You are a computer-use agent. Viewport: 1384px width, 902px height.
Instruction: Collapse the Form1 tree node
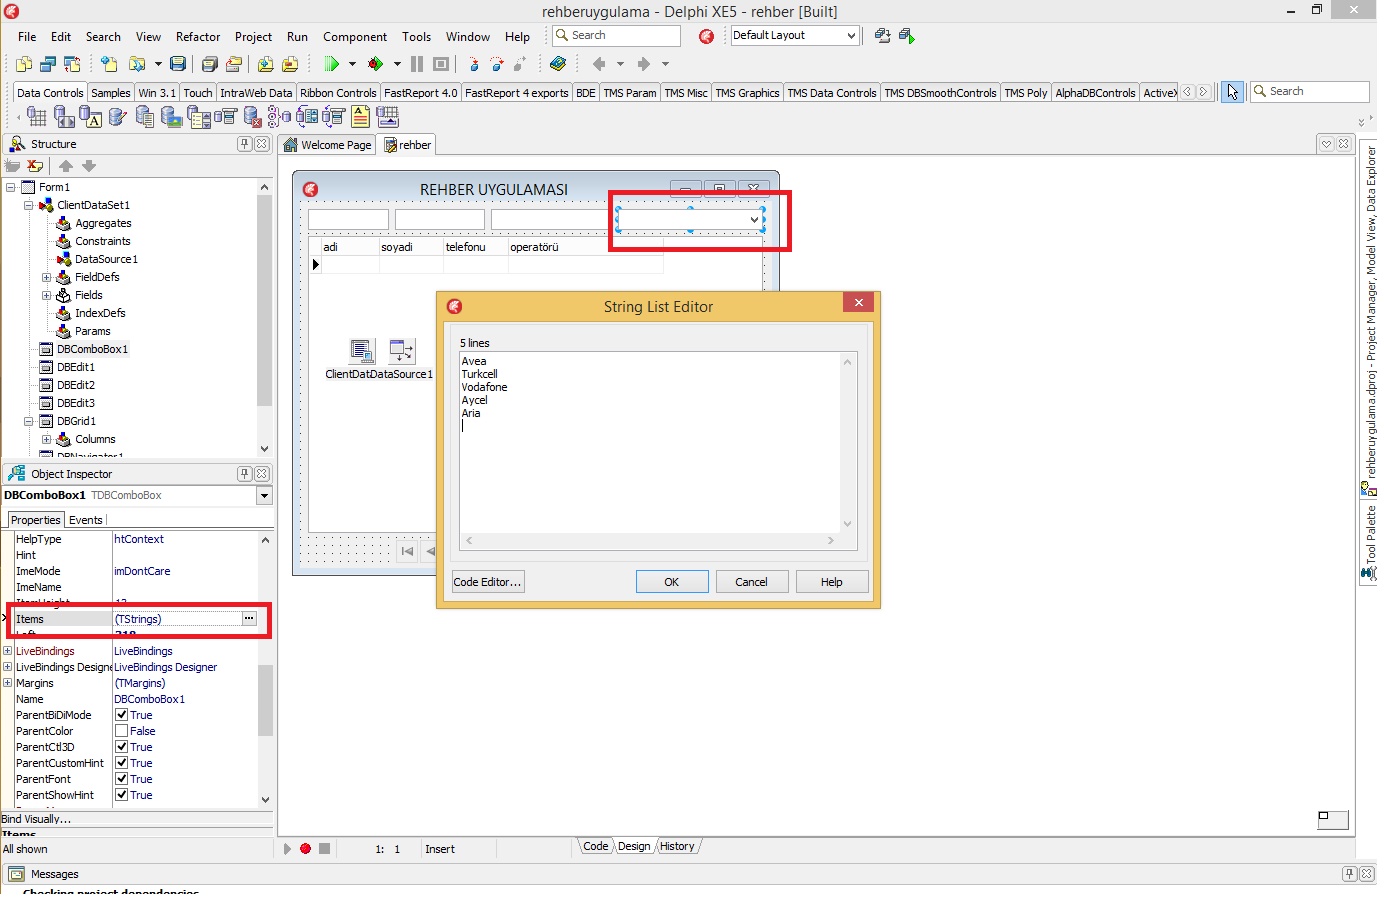[11, 187]
